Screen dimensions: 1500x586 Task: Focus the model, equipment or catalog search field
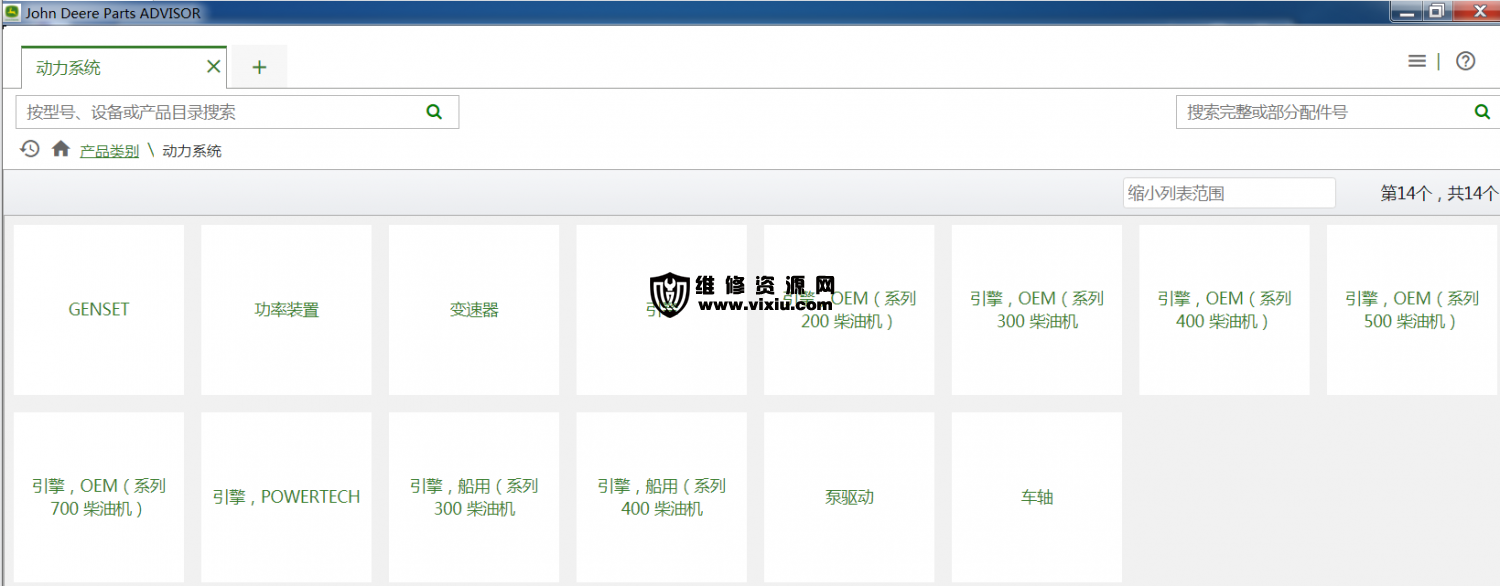click(x=237, y=112)
